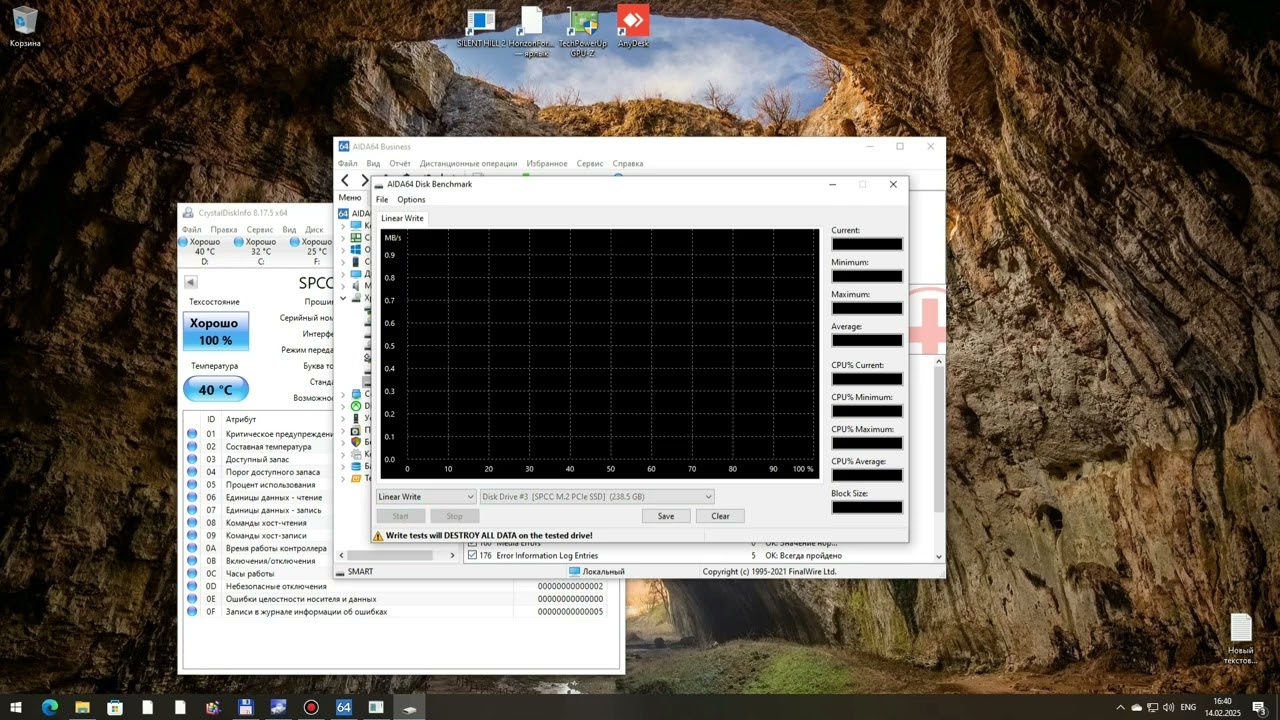
Task: Click the Хорошо 100 % health status button
Action: coord(215,332)
